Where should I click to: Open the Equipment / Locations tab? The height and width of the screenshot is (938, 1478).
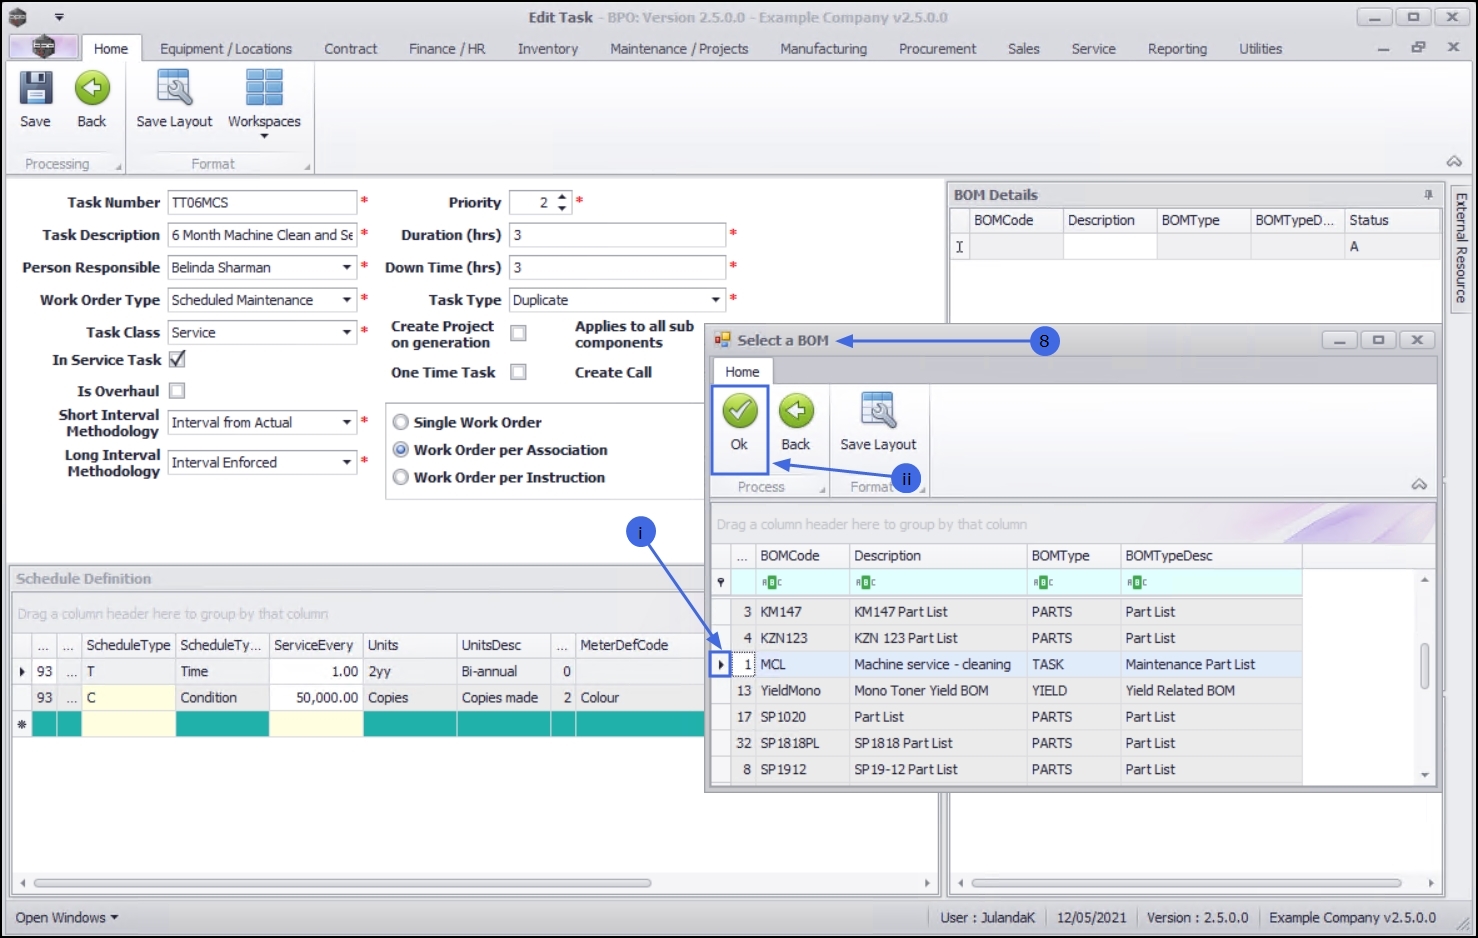[x=226, y=48]
